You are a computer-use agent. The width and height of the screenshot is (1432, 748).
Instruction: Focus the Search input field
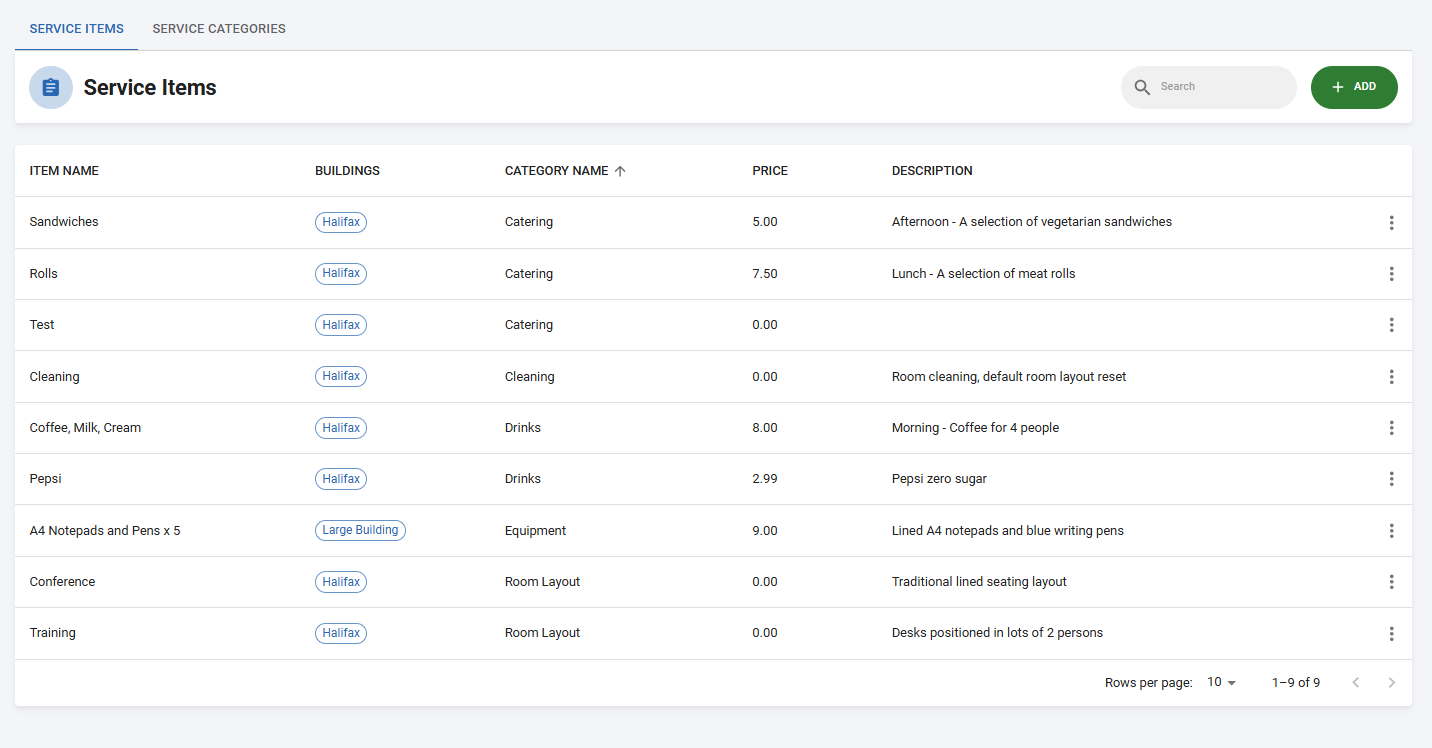pyautogui.click(x=1222, y=87)
